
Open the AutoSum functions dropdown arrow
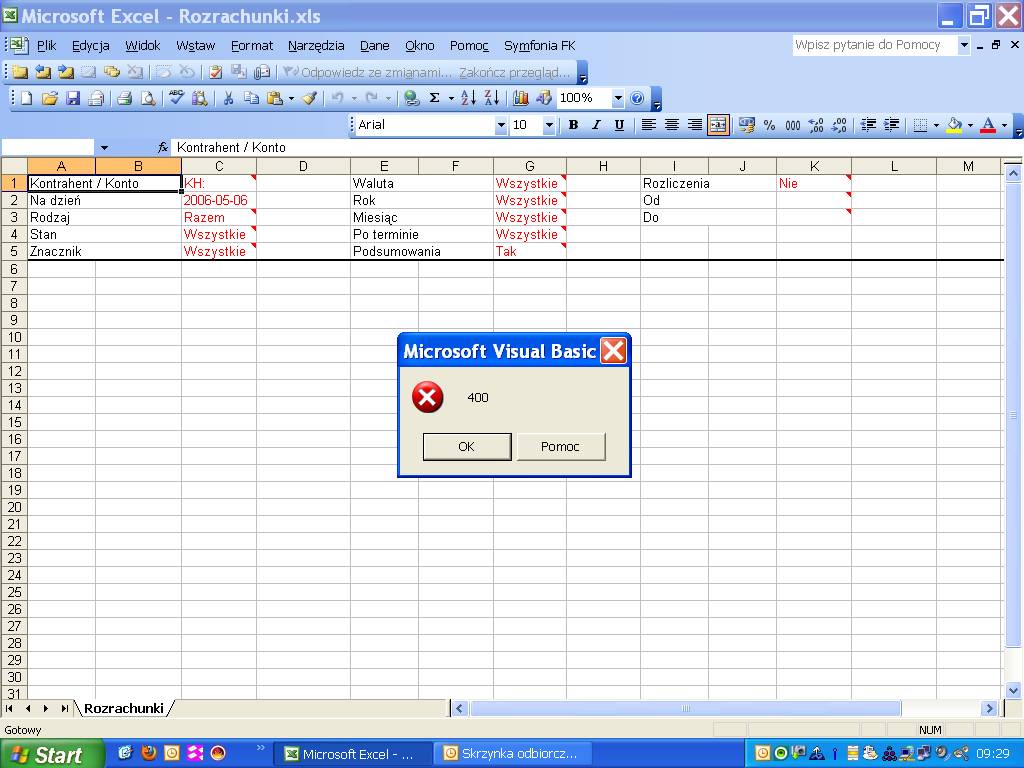(x=451, y=99)
